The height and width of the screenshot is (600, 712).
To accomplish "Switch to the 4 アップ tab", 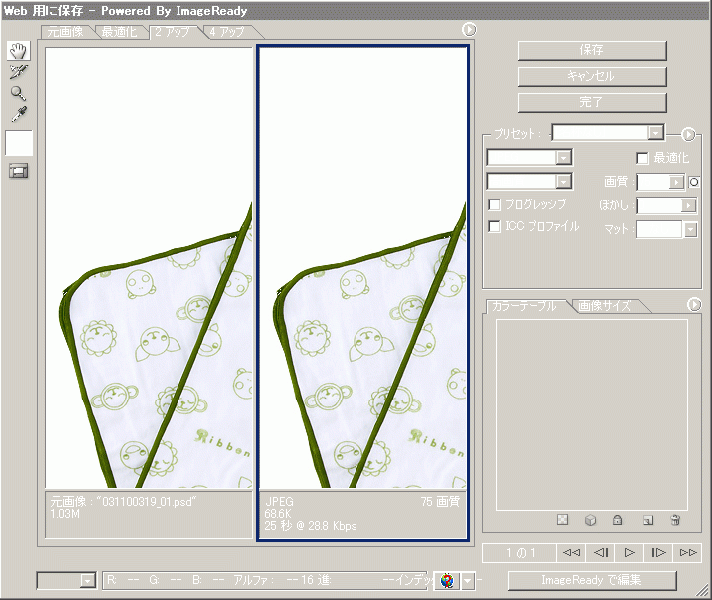I will click(226, 32).
